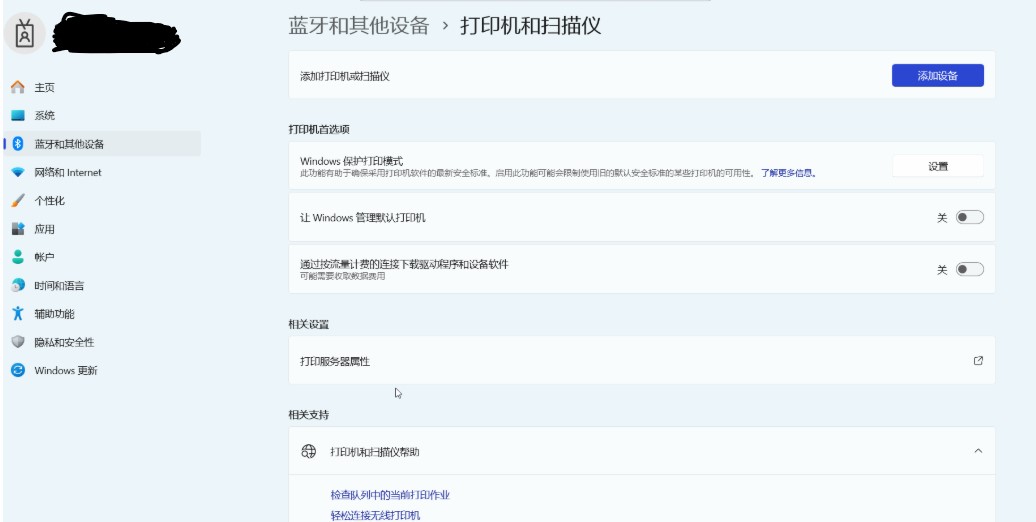Go back via 蓝牙和其他设备 breadcrumb
Screen dimensions: 1036x522
359,26
